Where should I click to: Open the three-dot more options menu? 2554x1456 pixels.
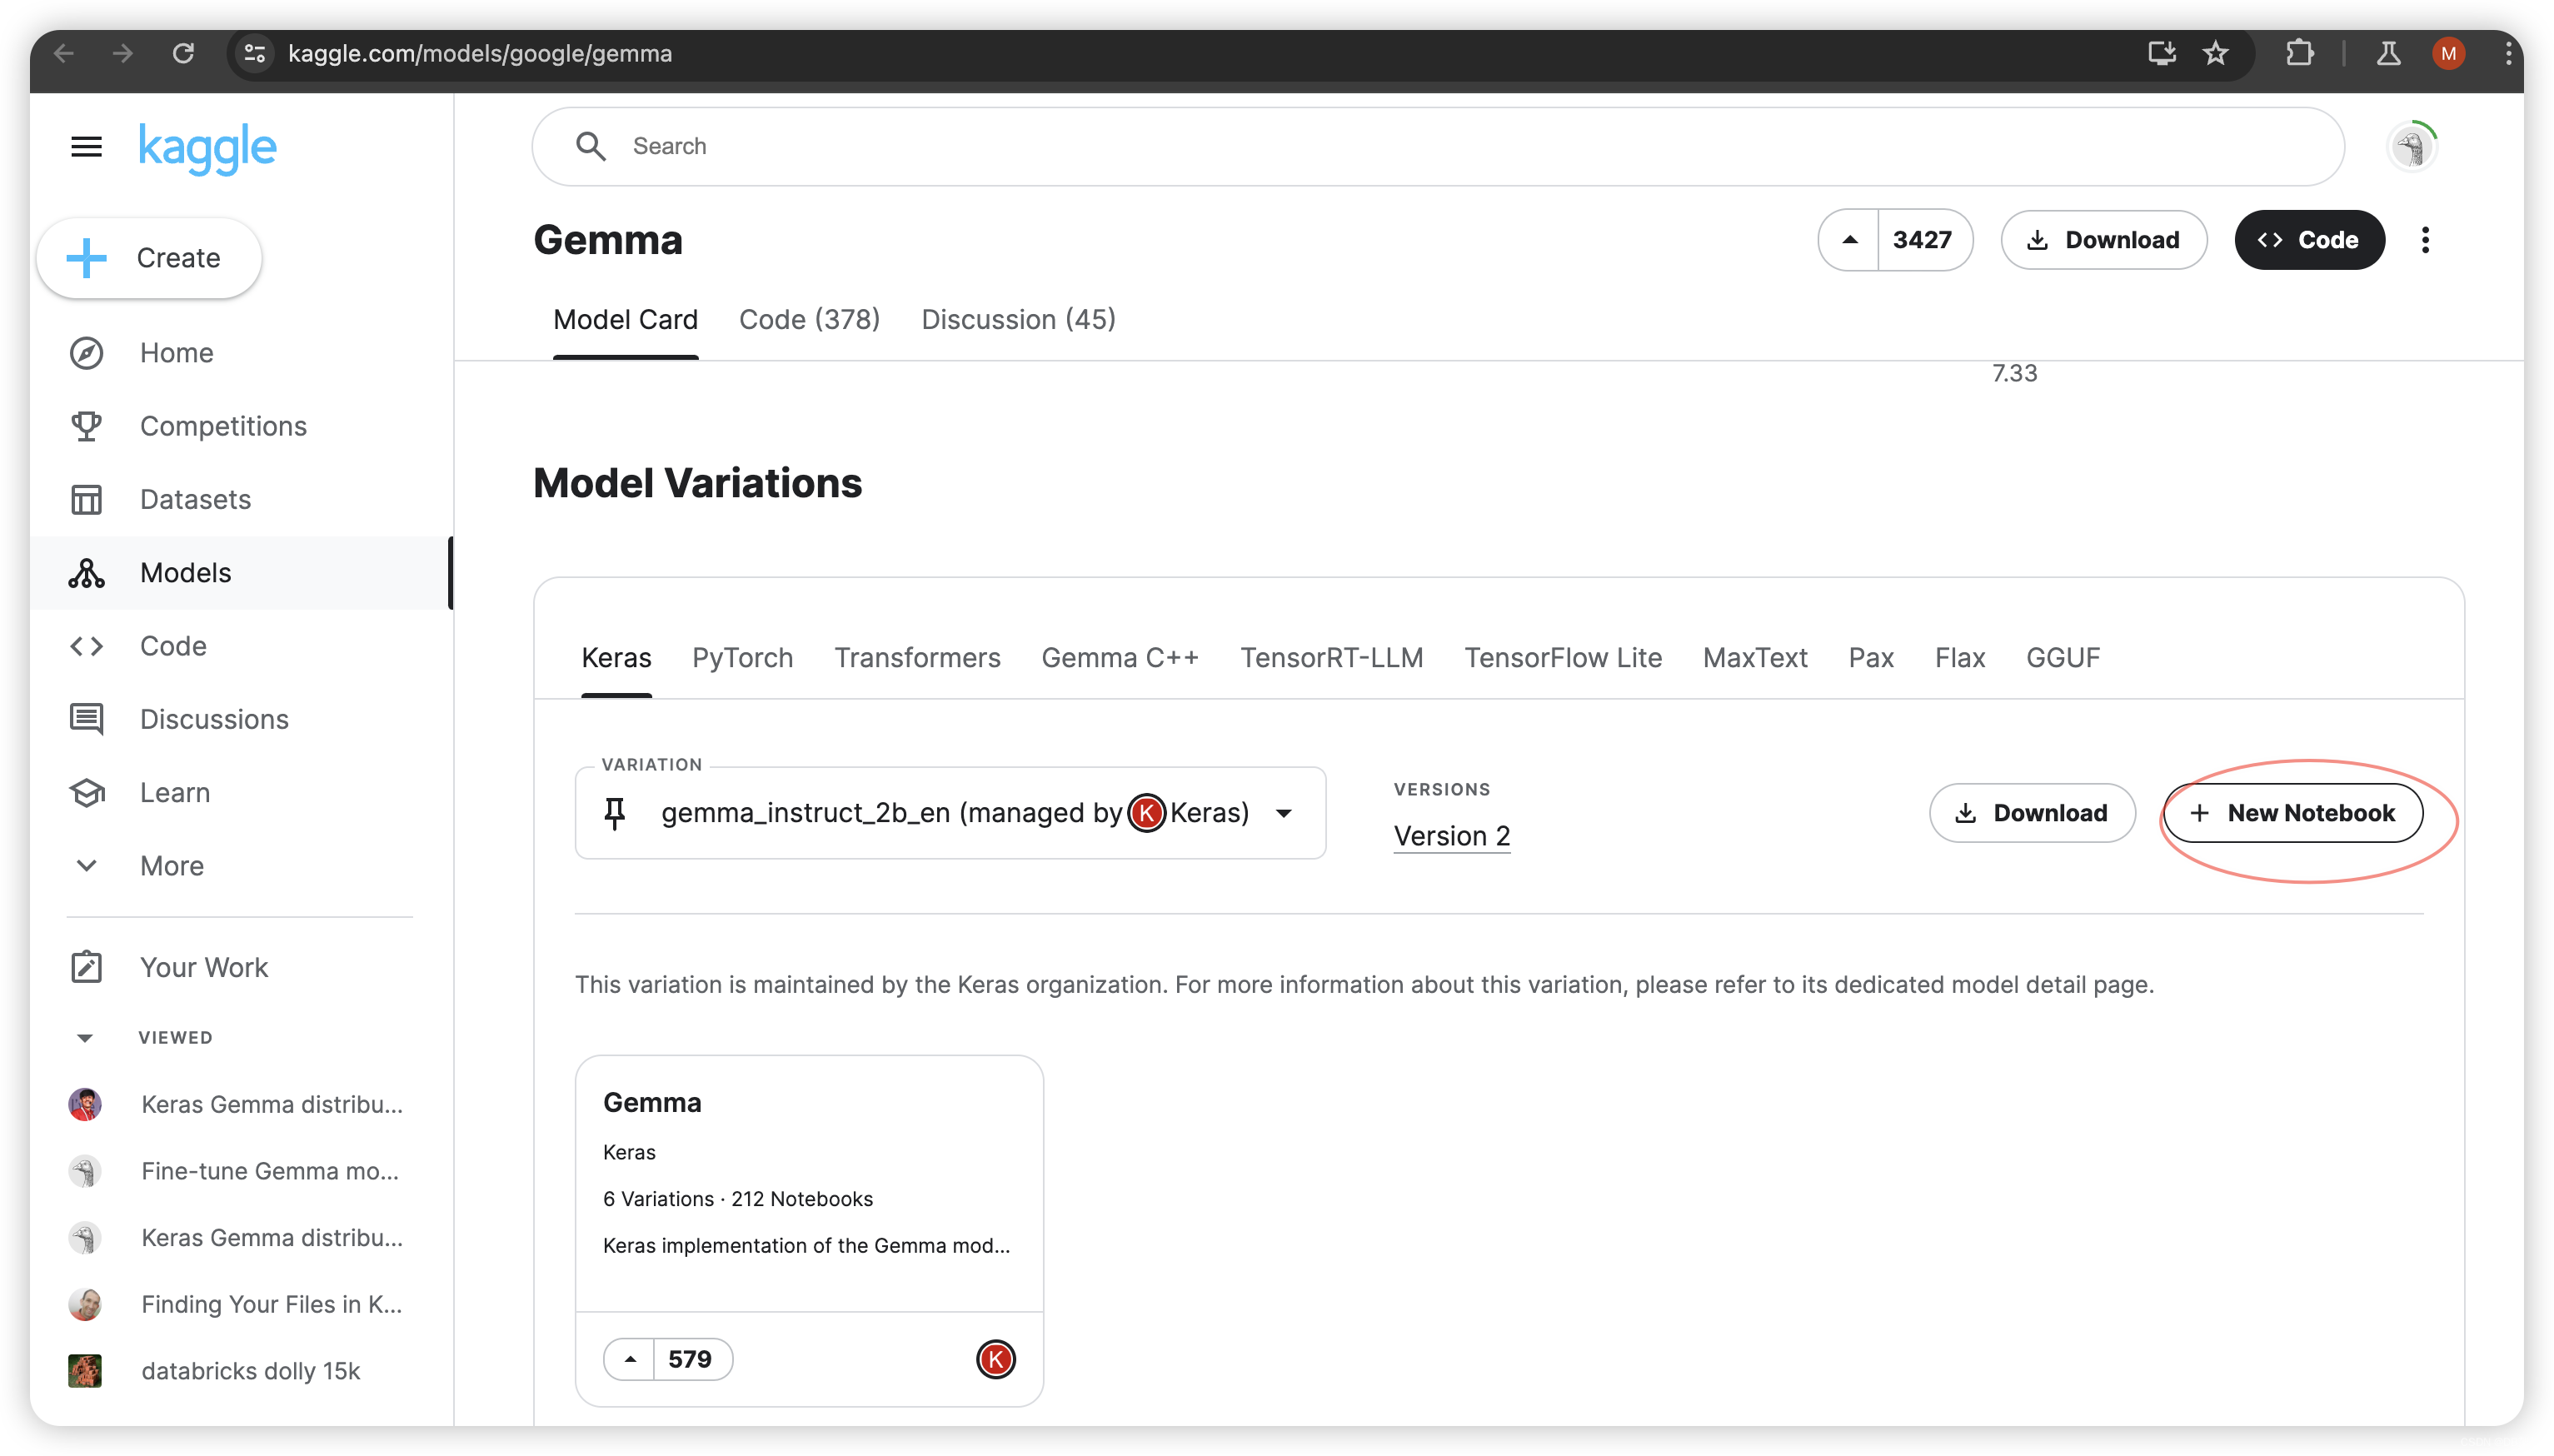[2424, 240]
